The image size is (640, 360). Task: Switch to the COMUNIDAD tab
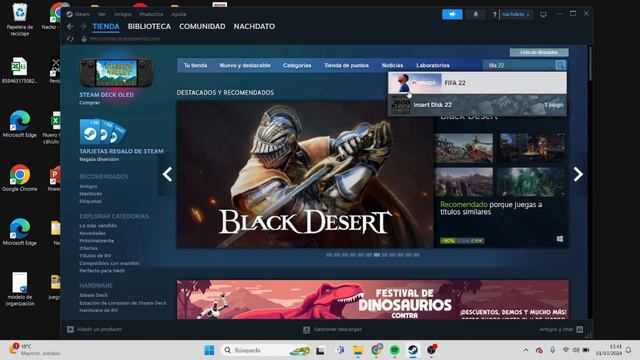pyautogui.click(x=202, y=27)
